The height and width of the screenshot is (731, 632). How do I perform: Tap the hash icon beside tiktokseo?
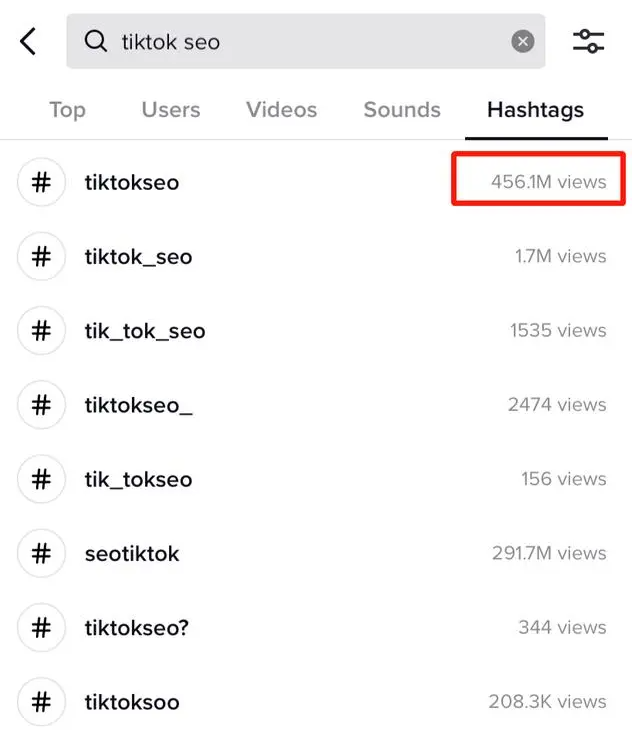point(41,183)
